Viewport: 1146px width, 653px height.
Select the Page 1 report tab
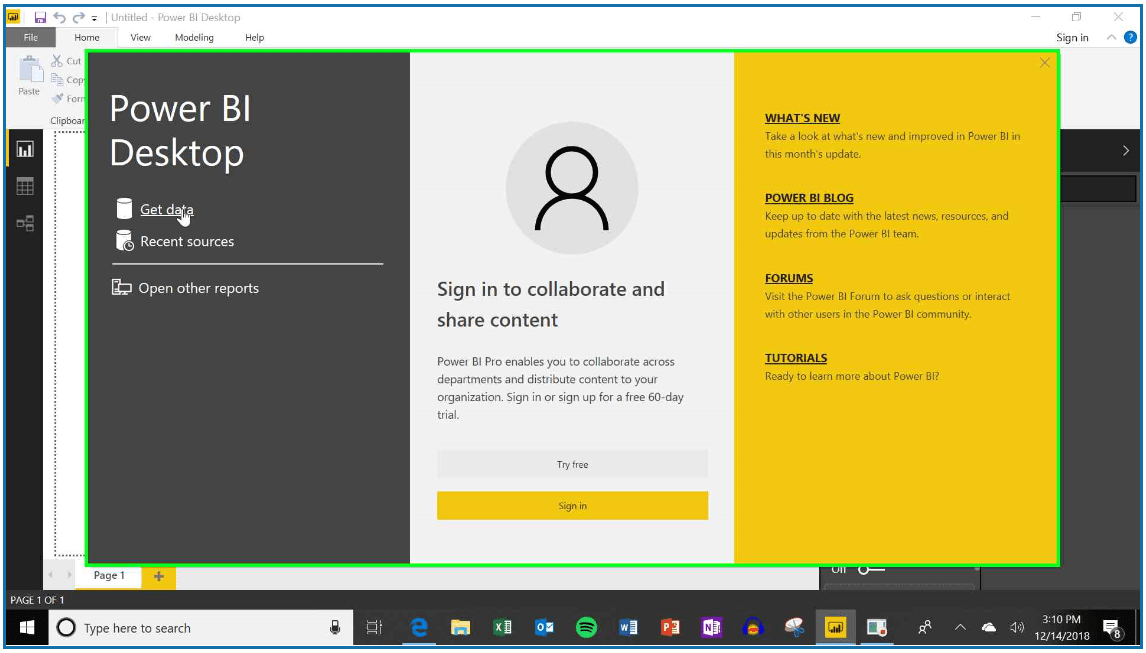point(109,575)
